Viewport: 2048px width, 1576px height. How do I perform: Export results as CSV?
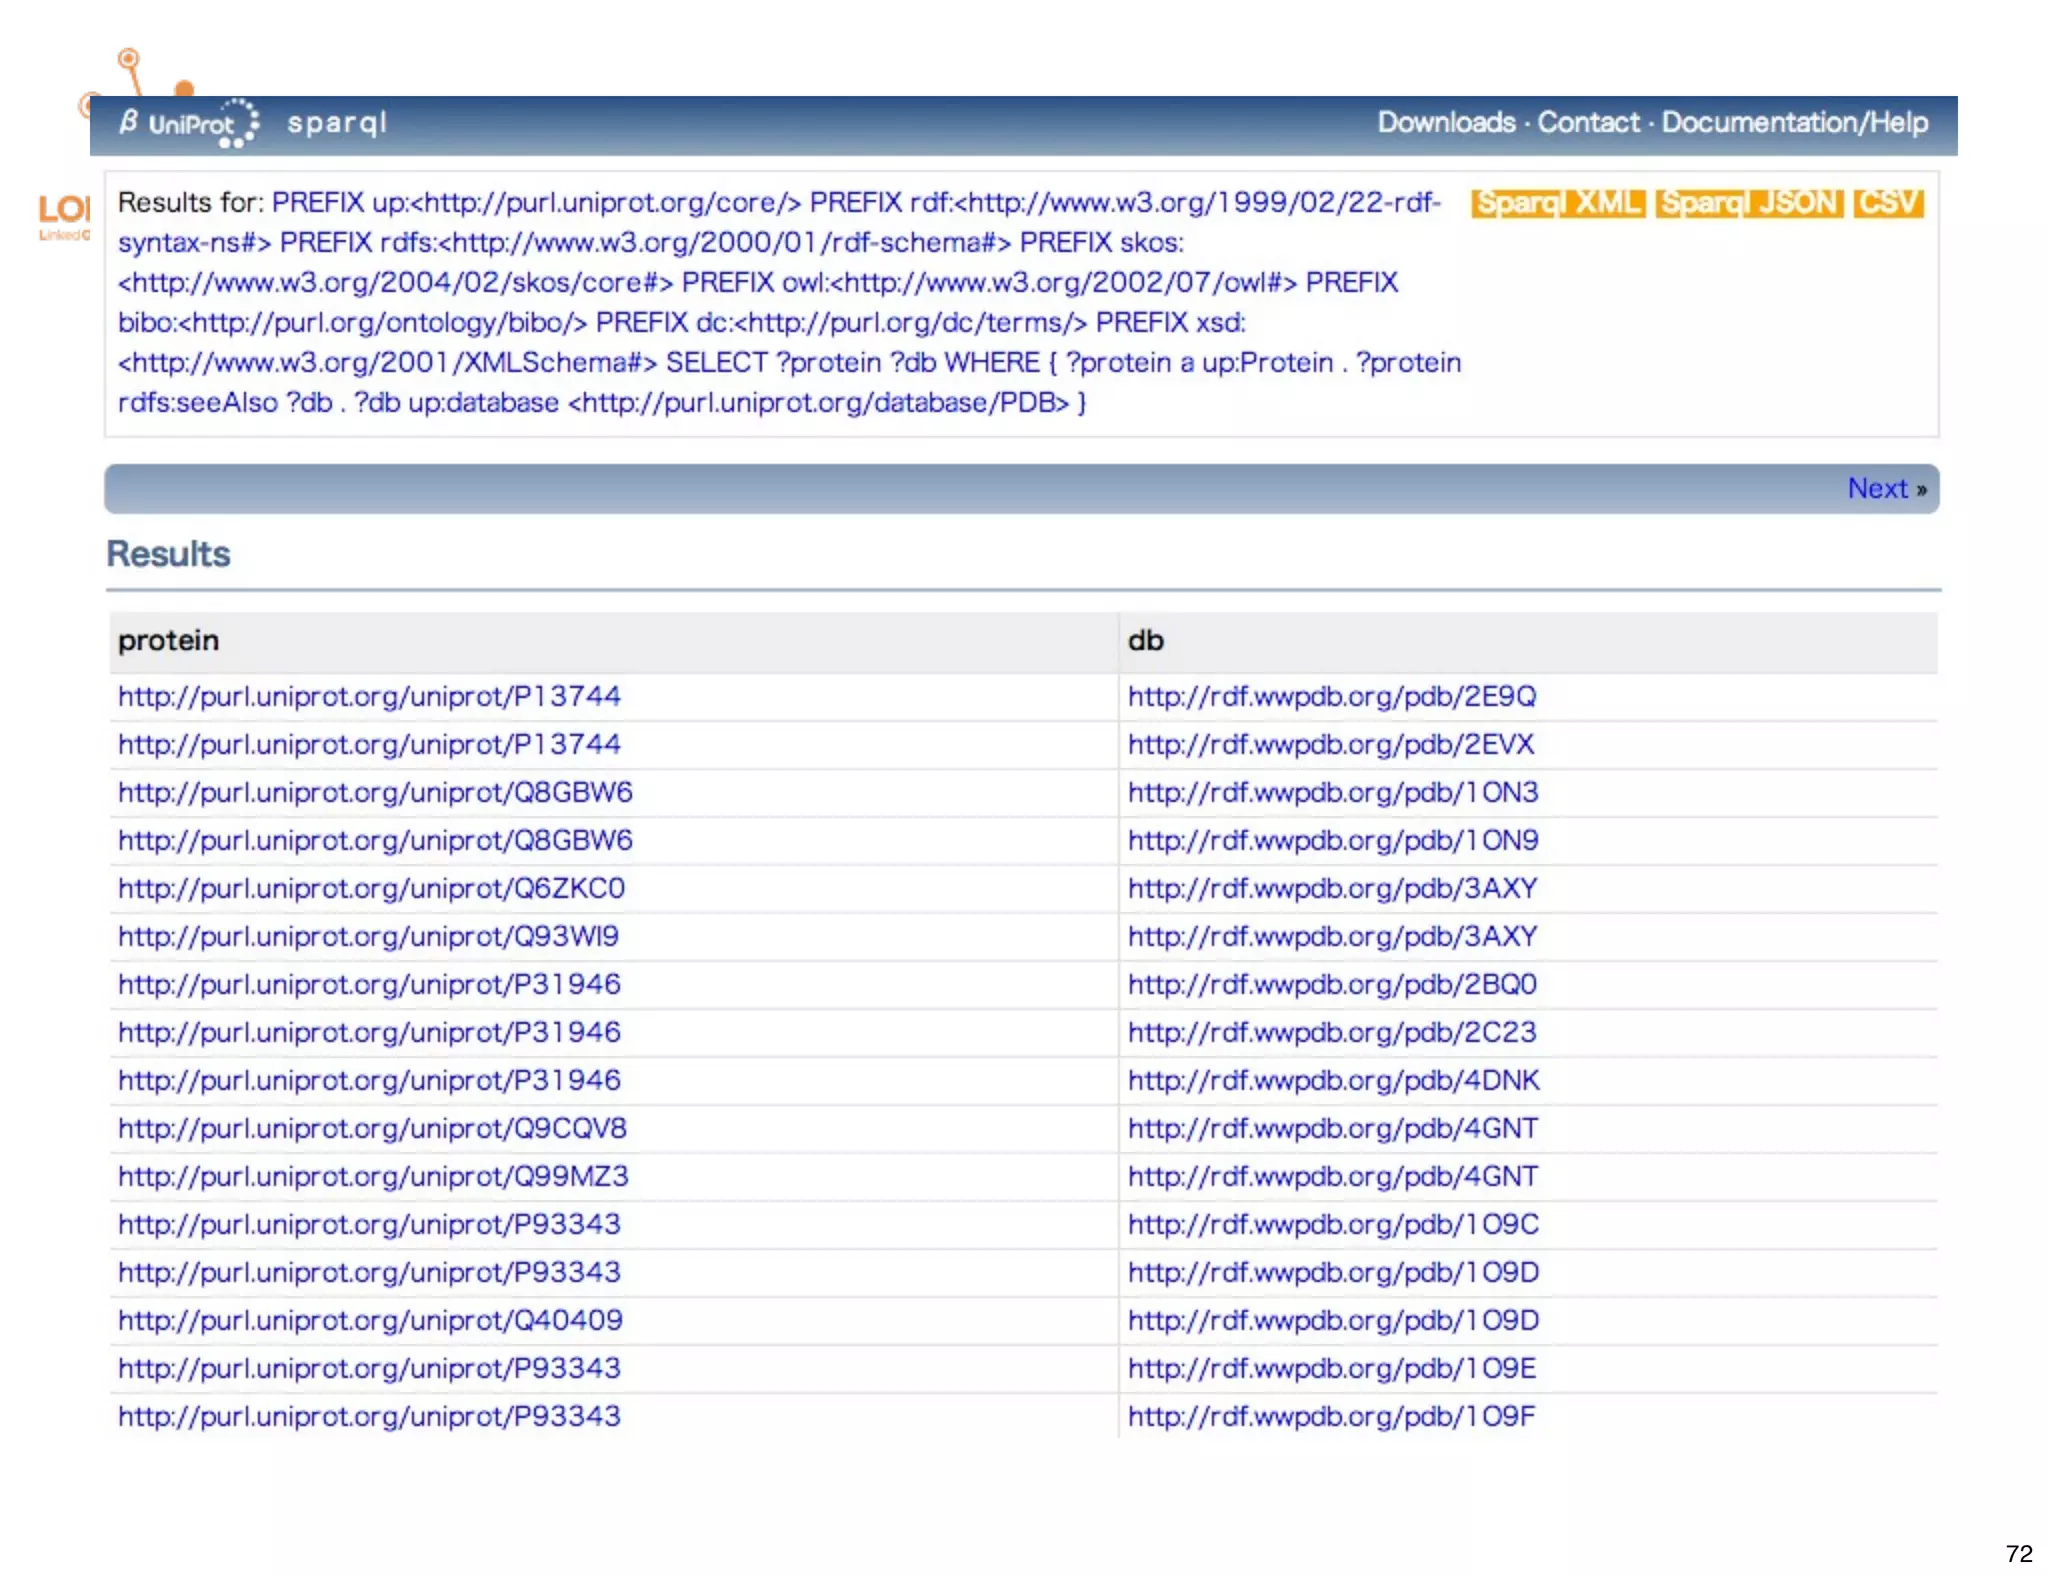pyautogui.click(x=1888, y=203)
